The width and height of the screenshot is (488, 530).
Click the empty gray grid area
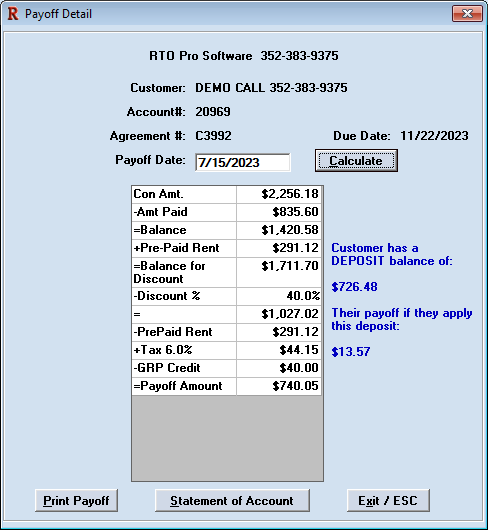[x=227, y=438]
